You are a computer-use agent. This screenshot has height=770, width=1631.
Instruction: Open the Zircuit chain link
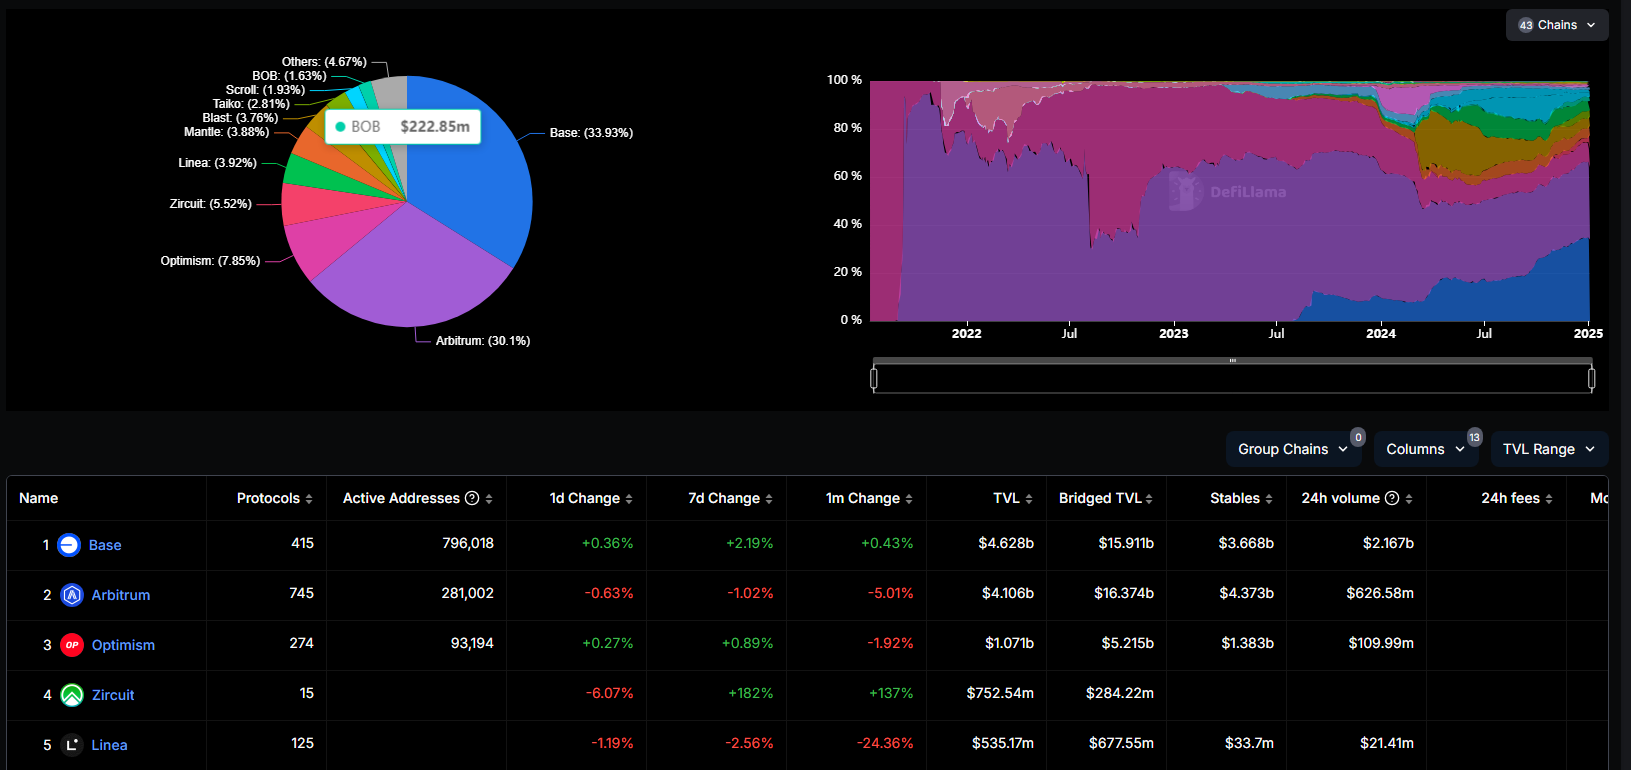tap(113, 695)
